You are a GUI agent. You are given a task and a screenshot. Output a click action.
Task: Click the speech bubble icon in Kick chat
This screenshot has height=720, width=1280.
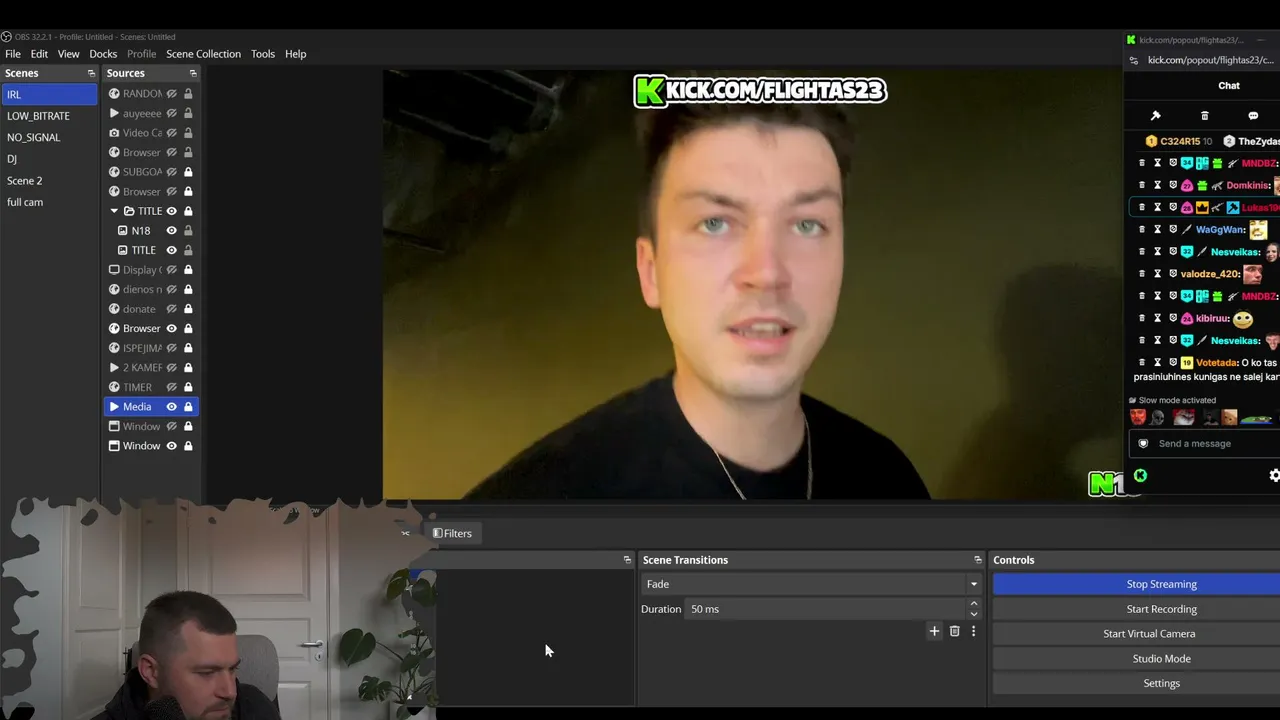click(1253, 116)
